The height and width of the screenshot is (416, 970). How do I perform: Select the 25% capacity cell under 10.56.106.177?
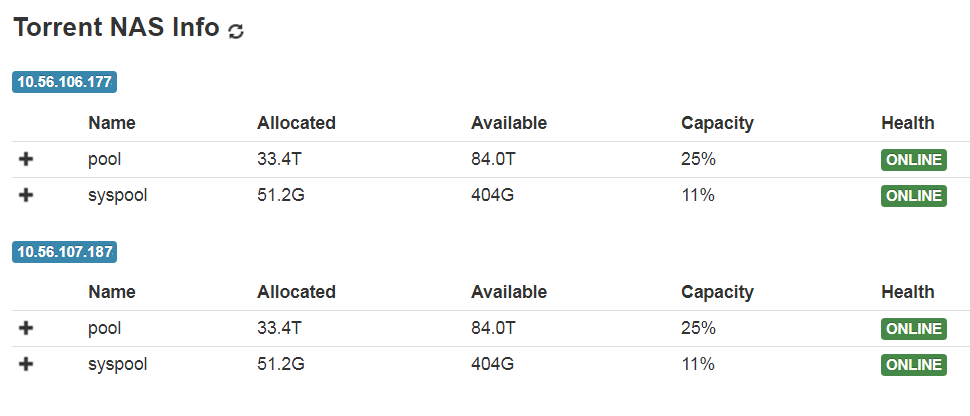(x=698, y=159)
